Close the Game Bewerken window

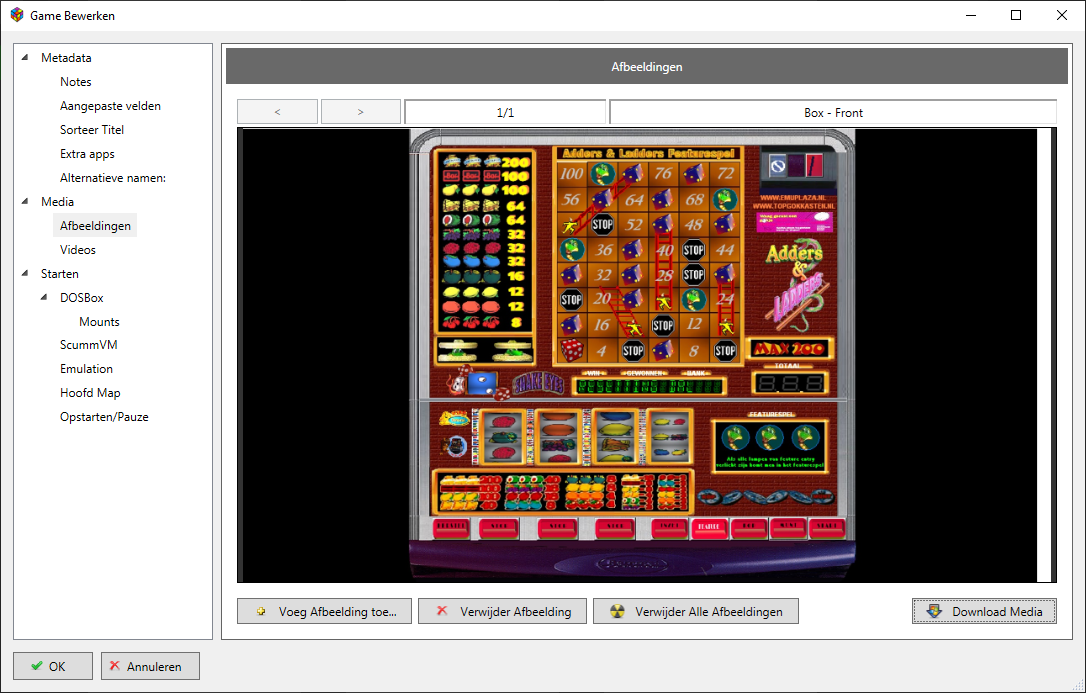coord(1062,15)
